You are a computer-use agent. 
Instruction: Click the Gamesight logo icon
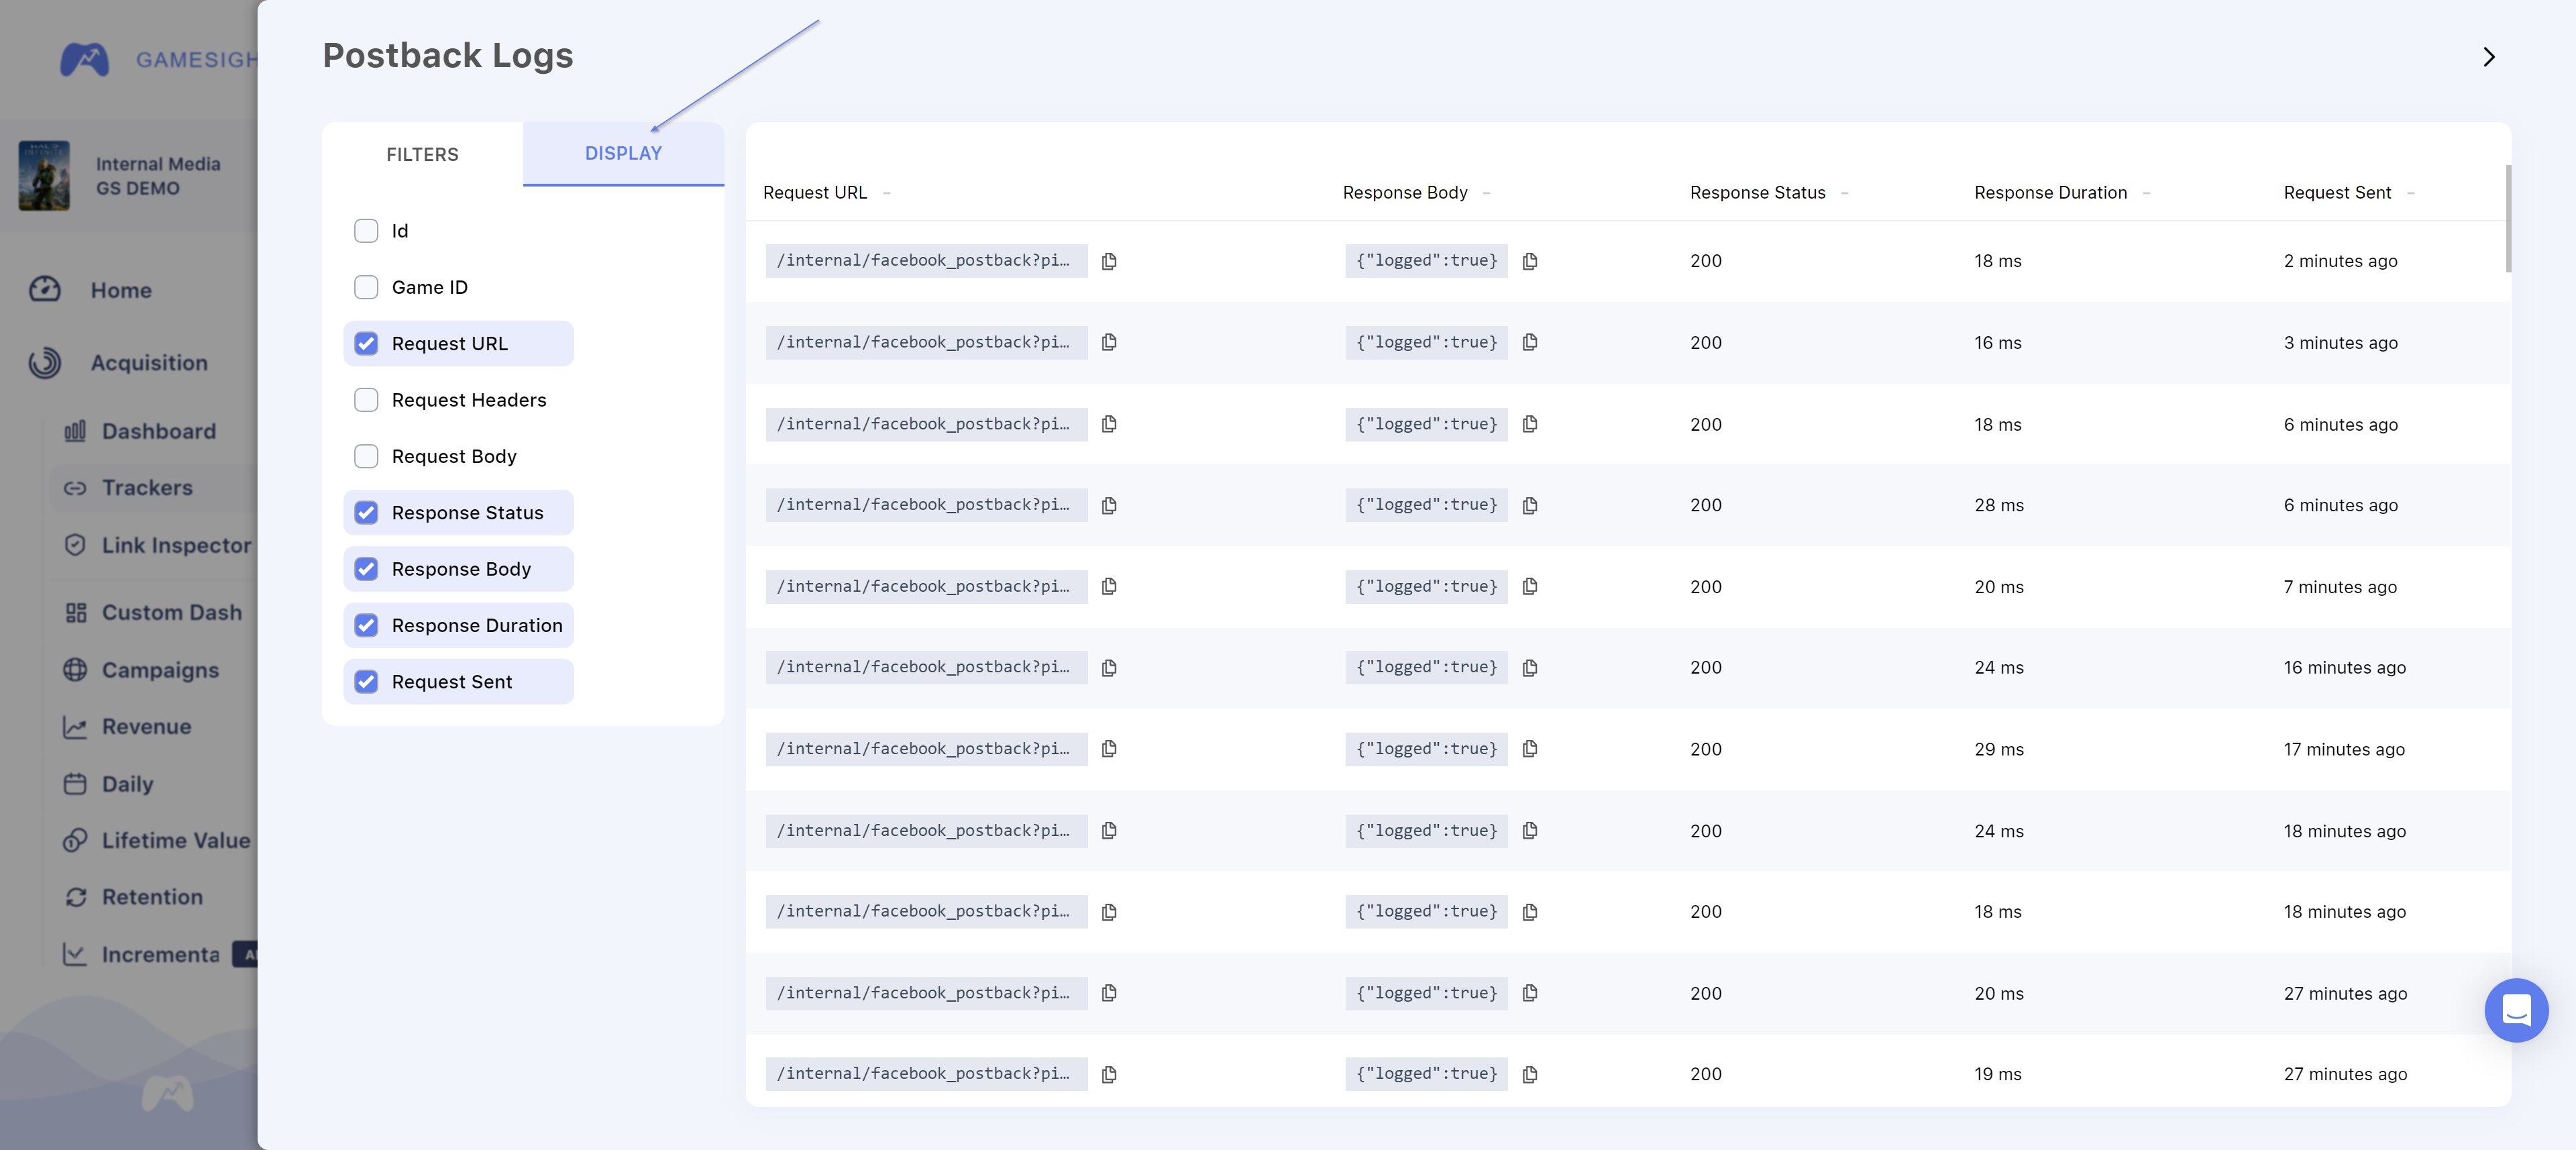[x=84, y=60]
